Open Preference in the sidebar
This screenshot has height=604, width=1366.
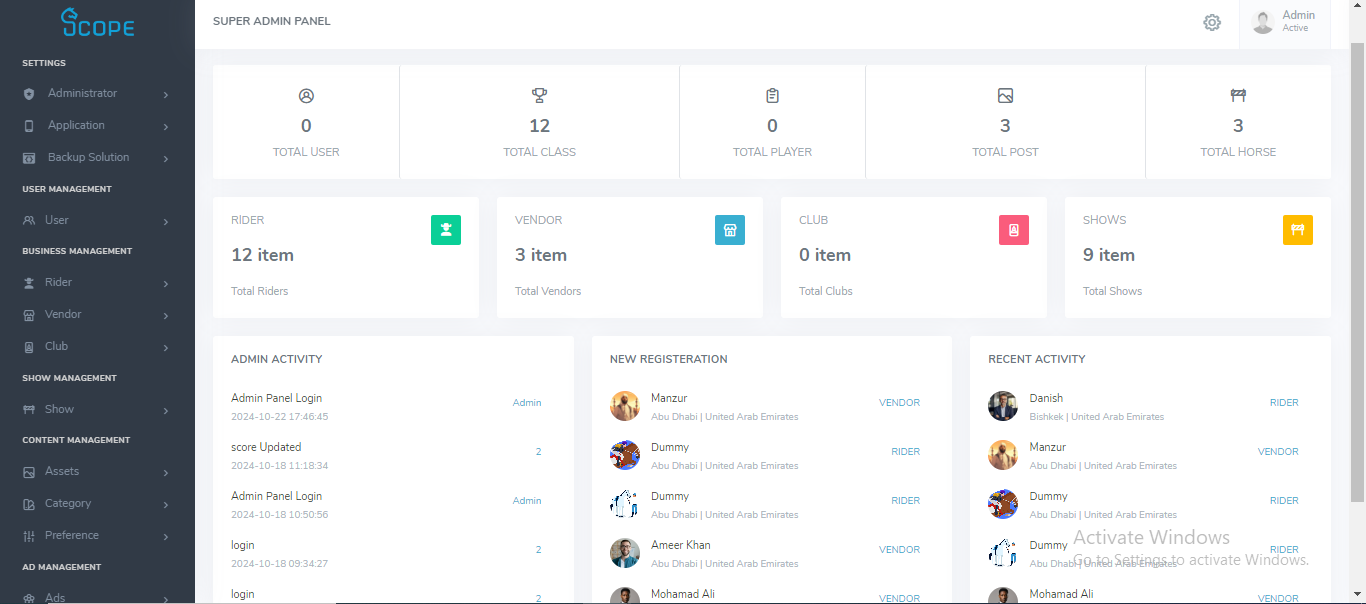click(71, 536)
